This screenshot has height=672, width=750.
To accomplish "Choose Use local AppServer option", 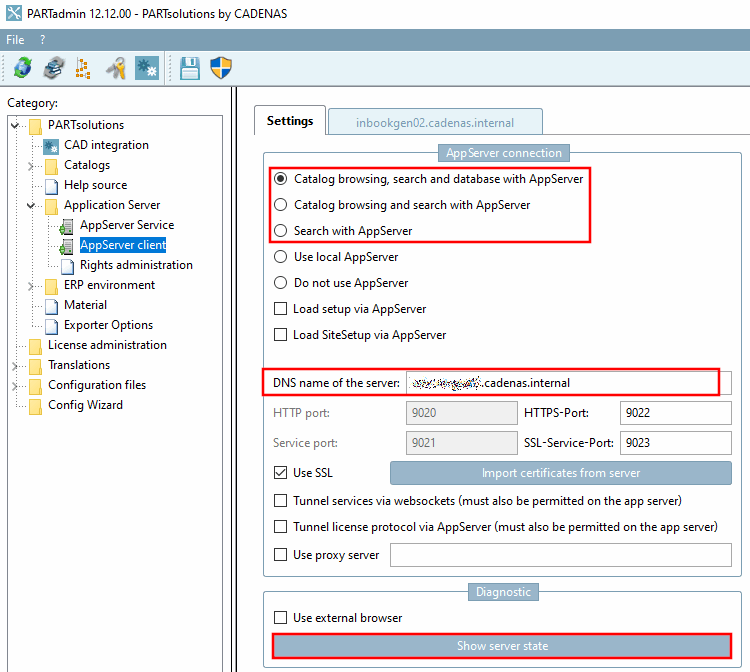I will coord(281,257).
